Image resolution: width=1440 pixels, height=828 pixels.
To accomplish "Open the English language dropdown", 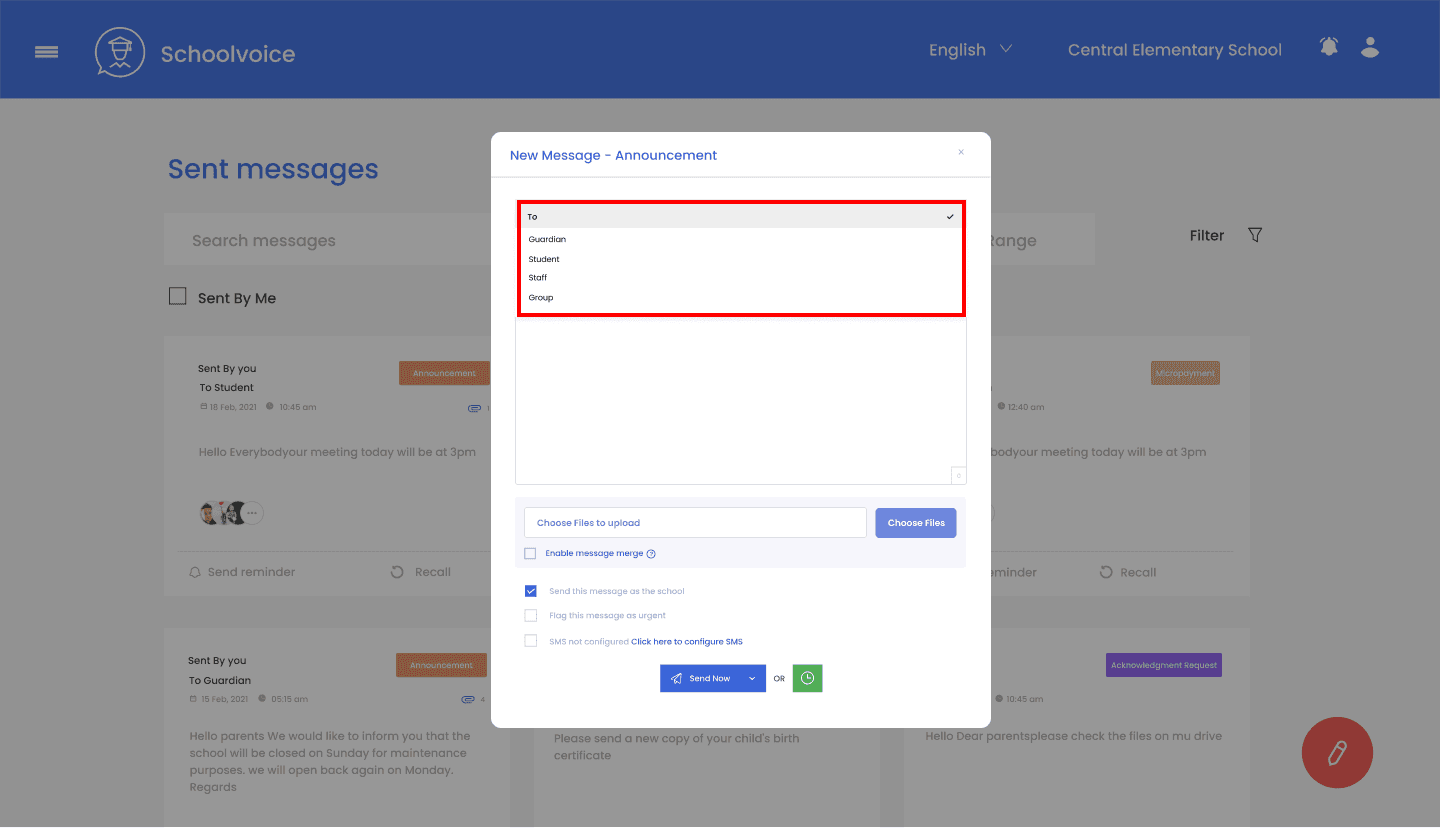I will [969, 48].
